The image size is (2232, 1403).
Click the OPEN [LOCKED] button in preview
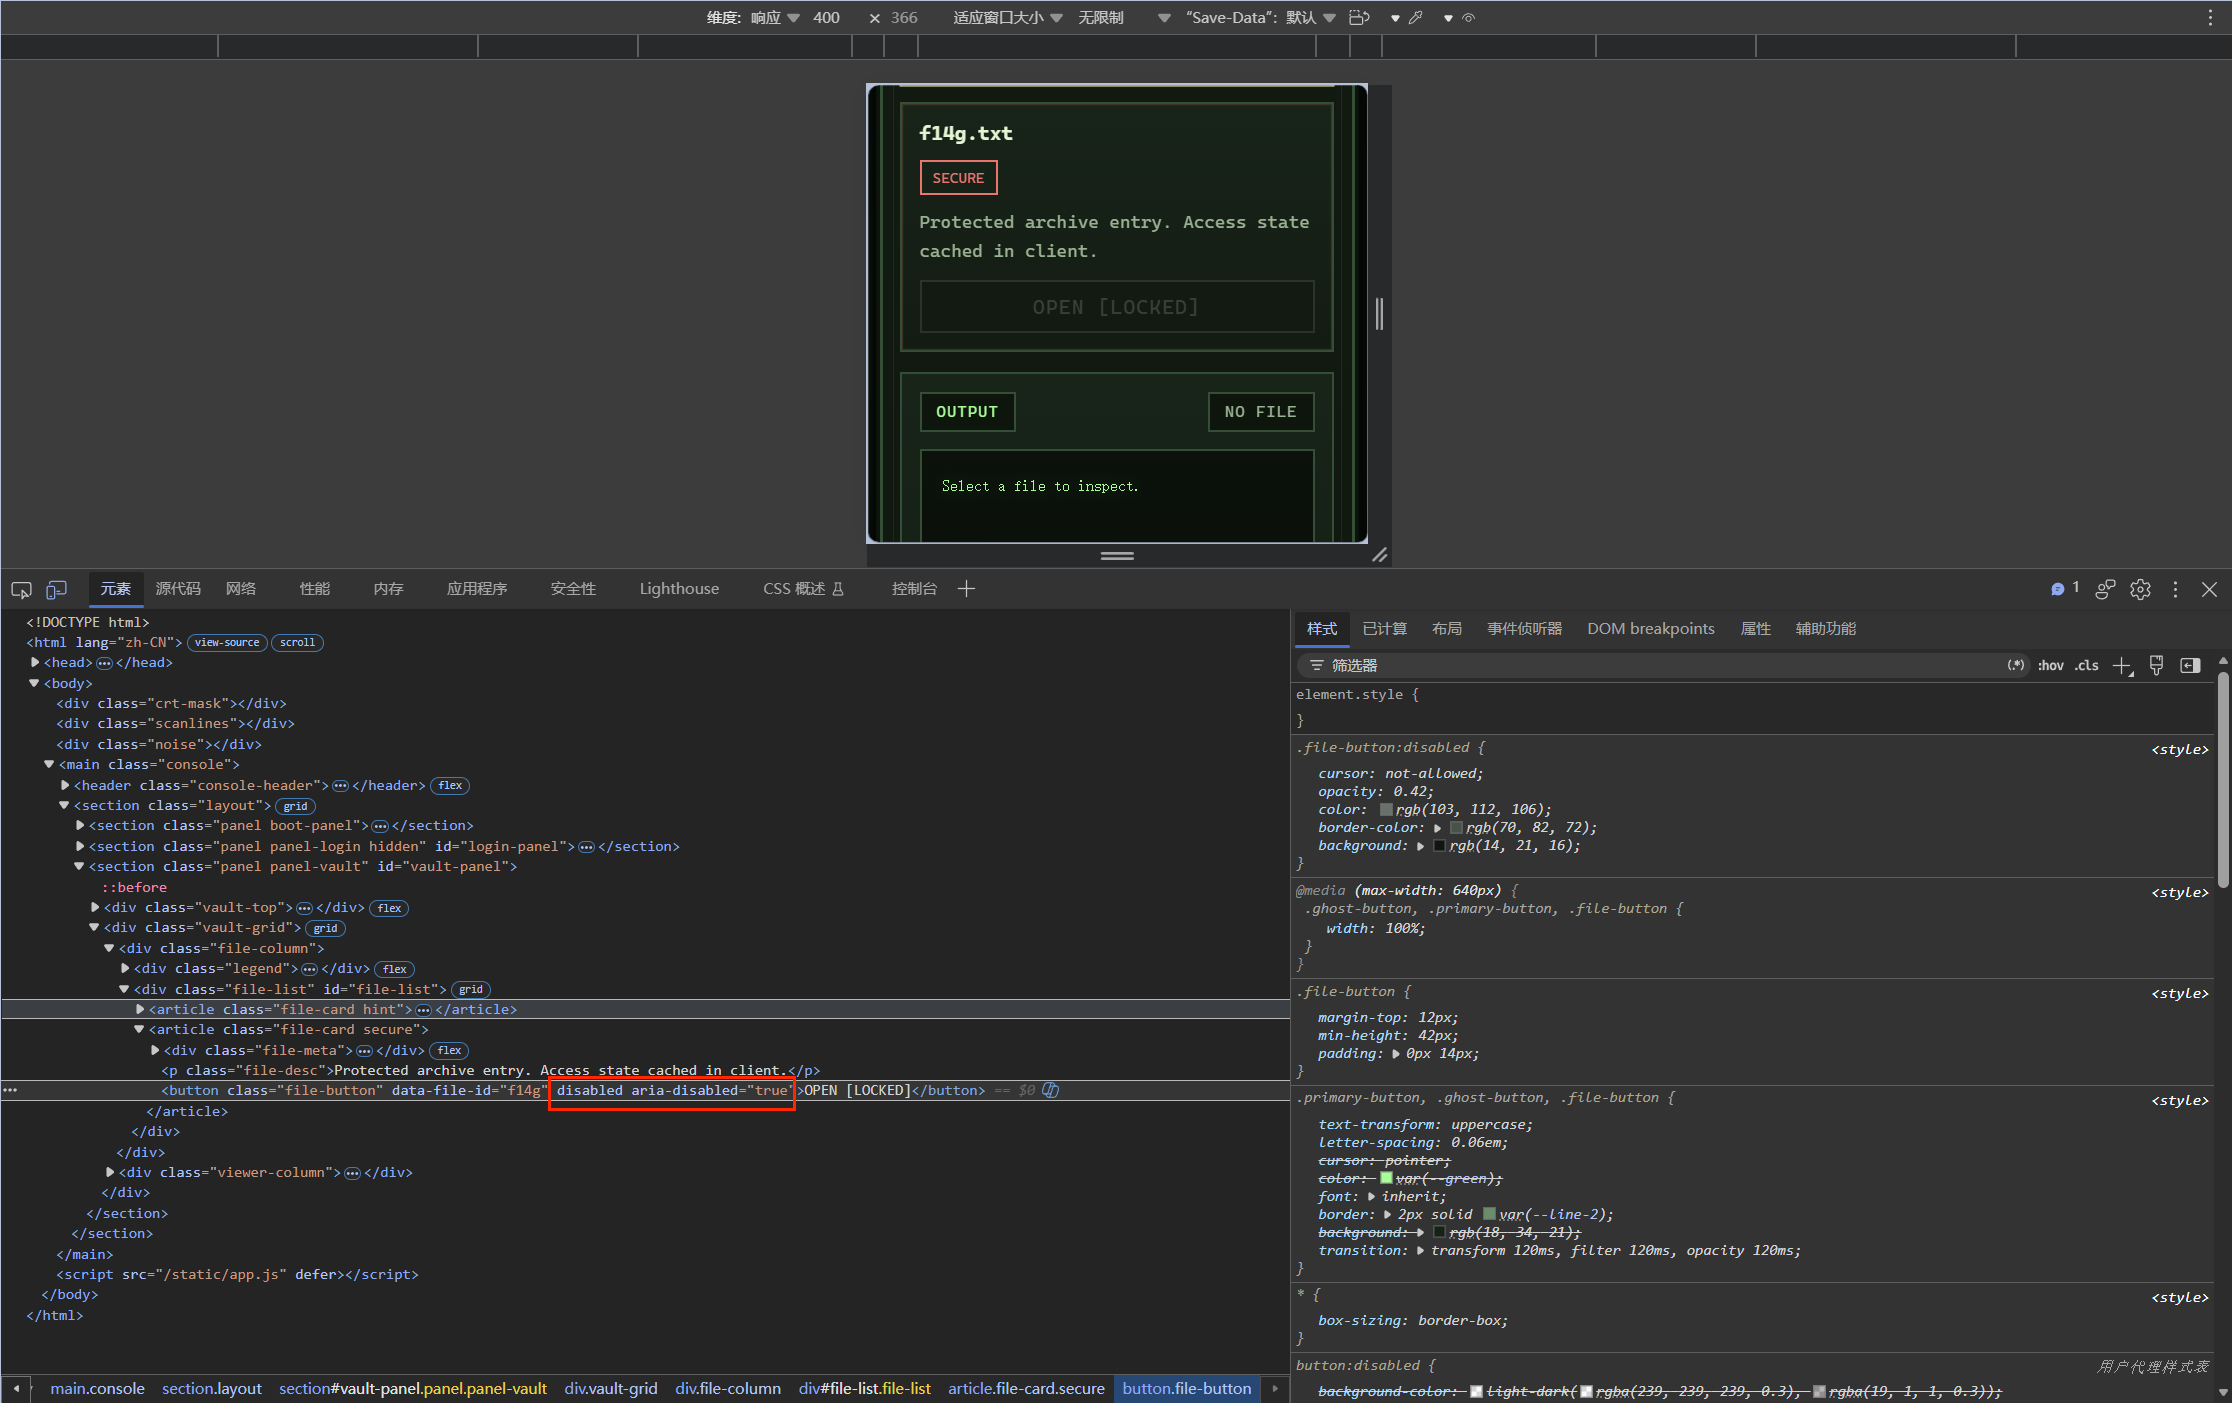point(1116,307)
